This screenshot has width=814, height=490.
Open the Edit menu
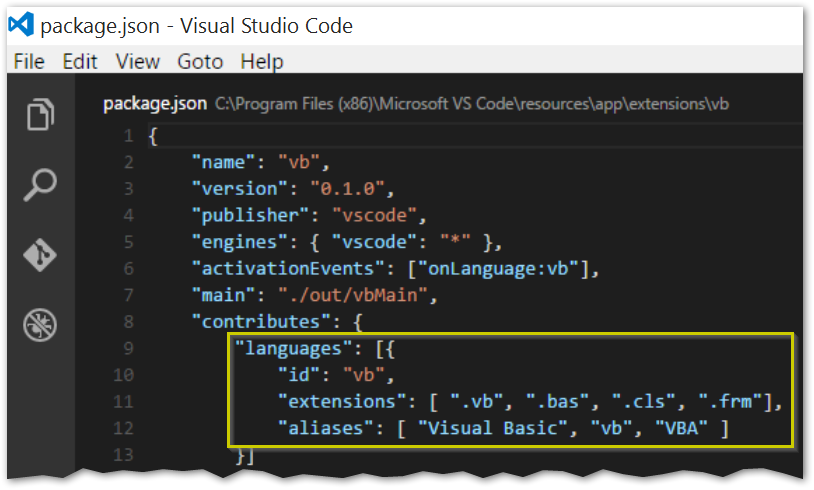click(x=79, y=61)
